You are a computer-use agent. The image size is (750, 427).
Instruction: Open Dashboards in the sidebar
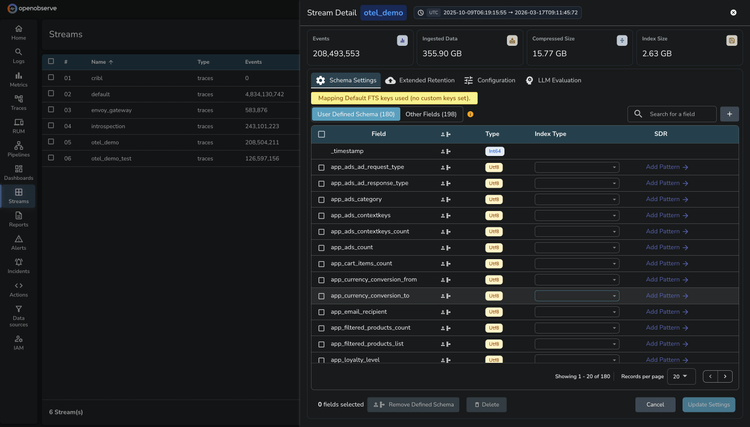pyautogui.click(x=18, y=173)
